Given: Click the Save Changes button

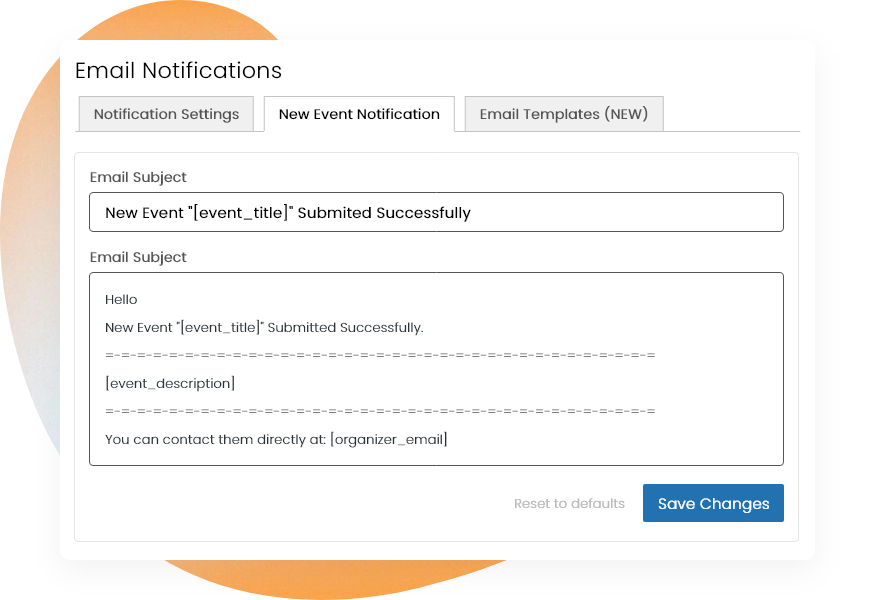Looking at the screenshot, I should tap(713, 503).
